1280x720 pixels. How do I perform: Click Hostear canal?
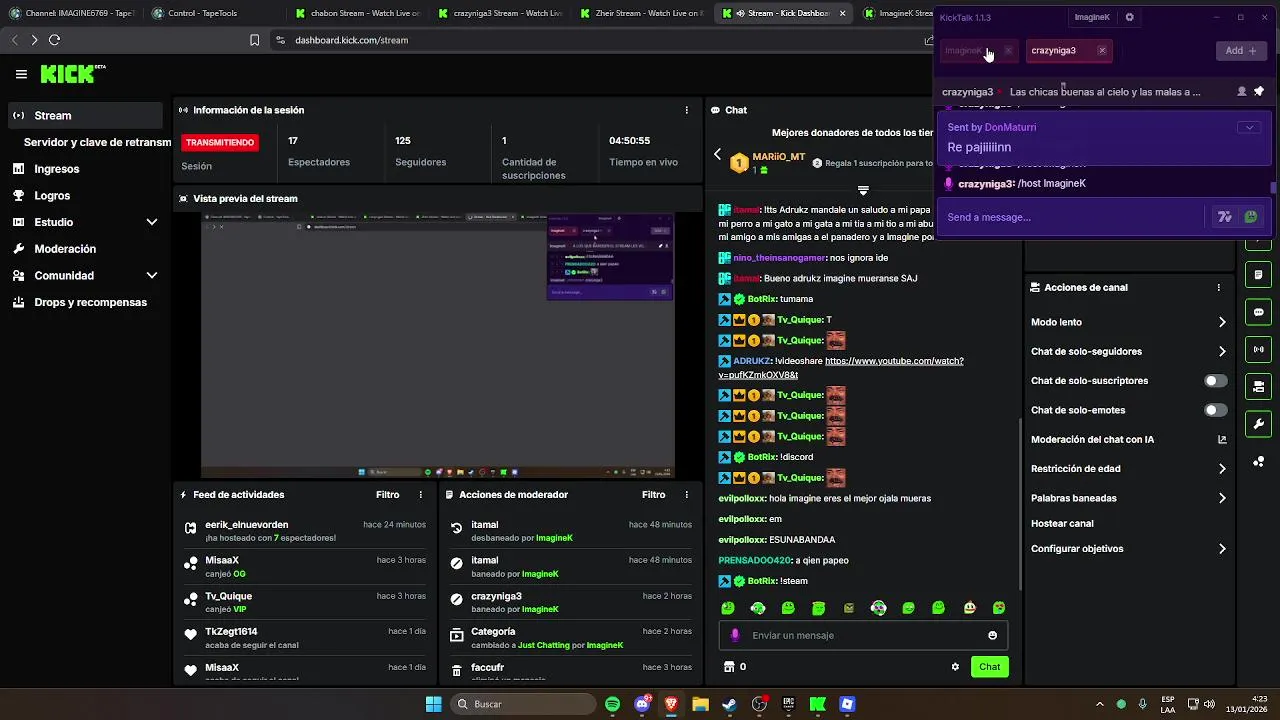[x=1062, y=523]
